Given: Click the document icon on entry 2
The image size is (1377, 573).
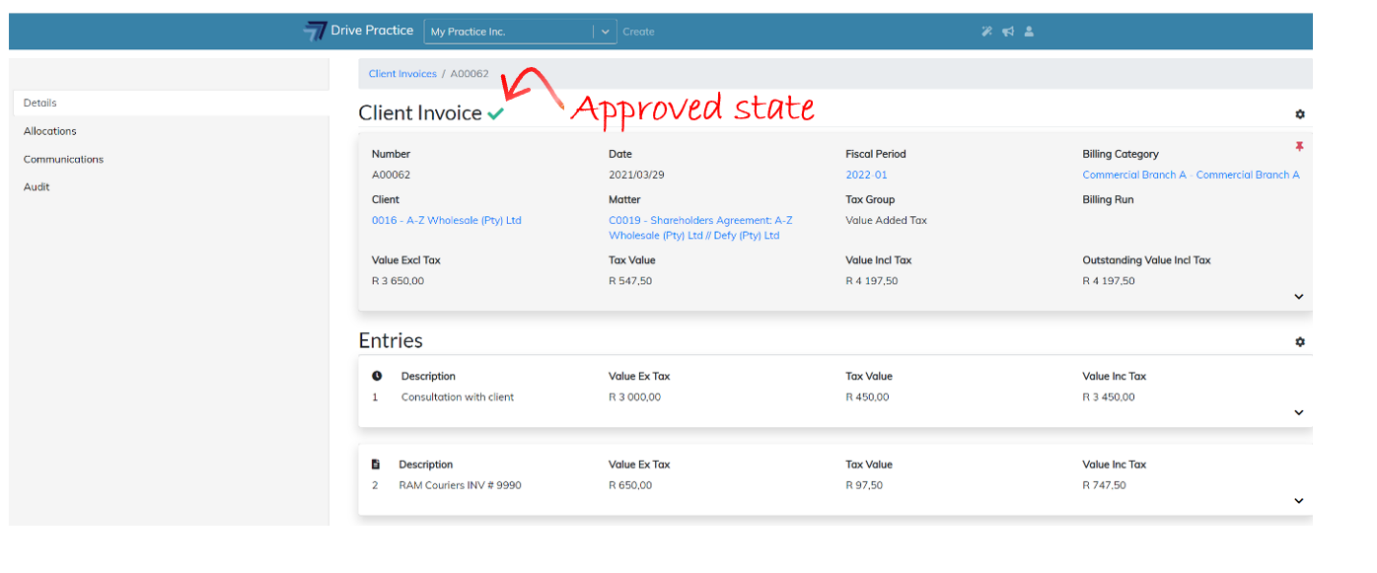Looking at the screenshot, I should tap(376, 465).
